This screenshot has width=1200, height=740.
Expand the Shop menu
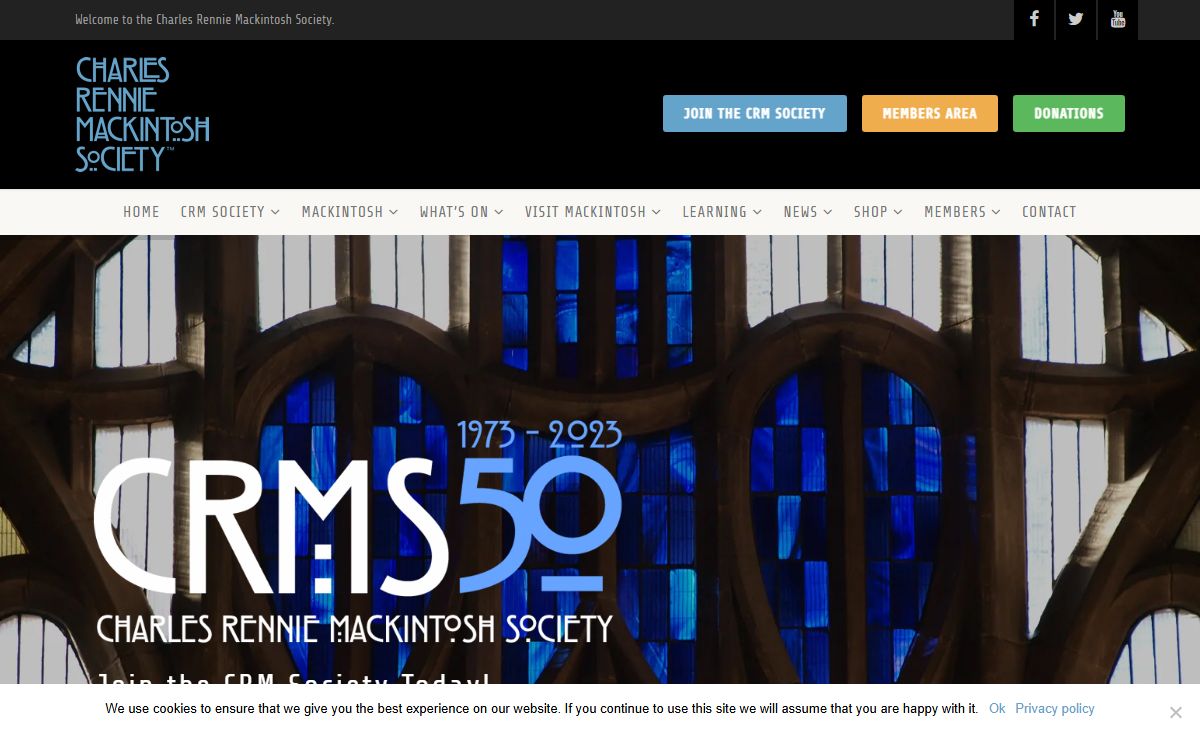878,212
